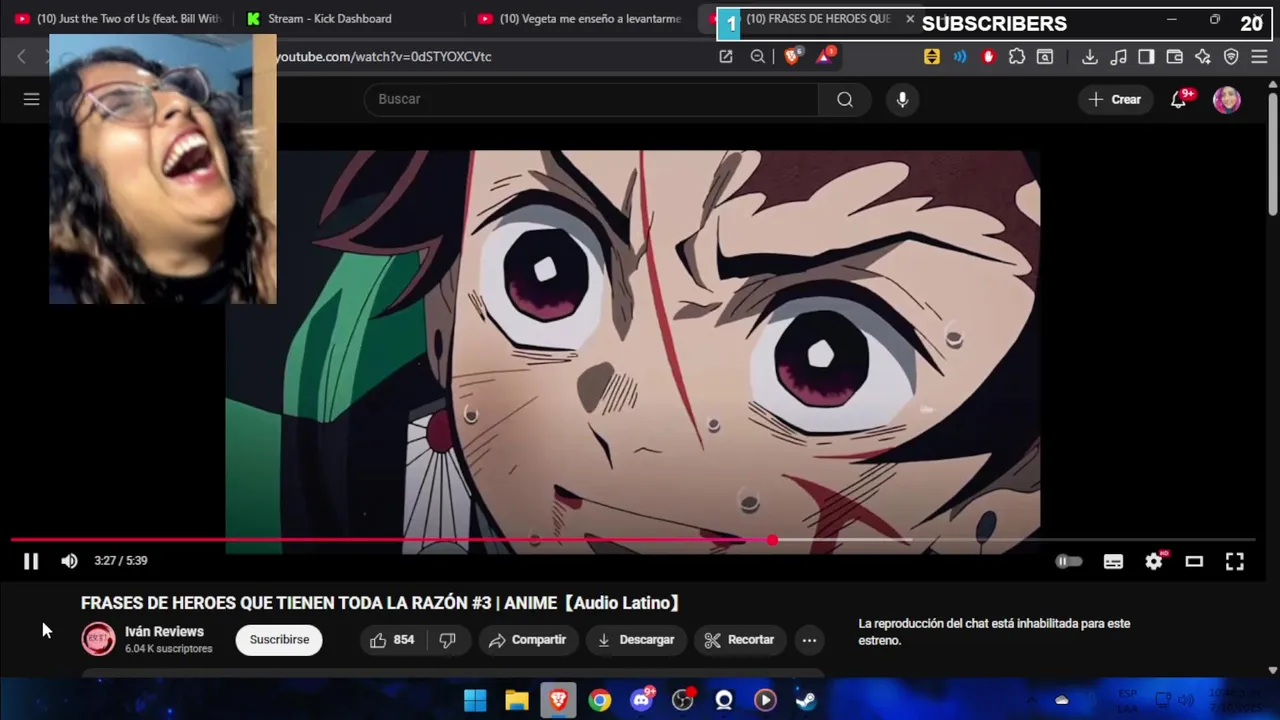1280x720 pixels.
Task: Click the Buscar search field
Action: [x=592, y=99]
